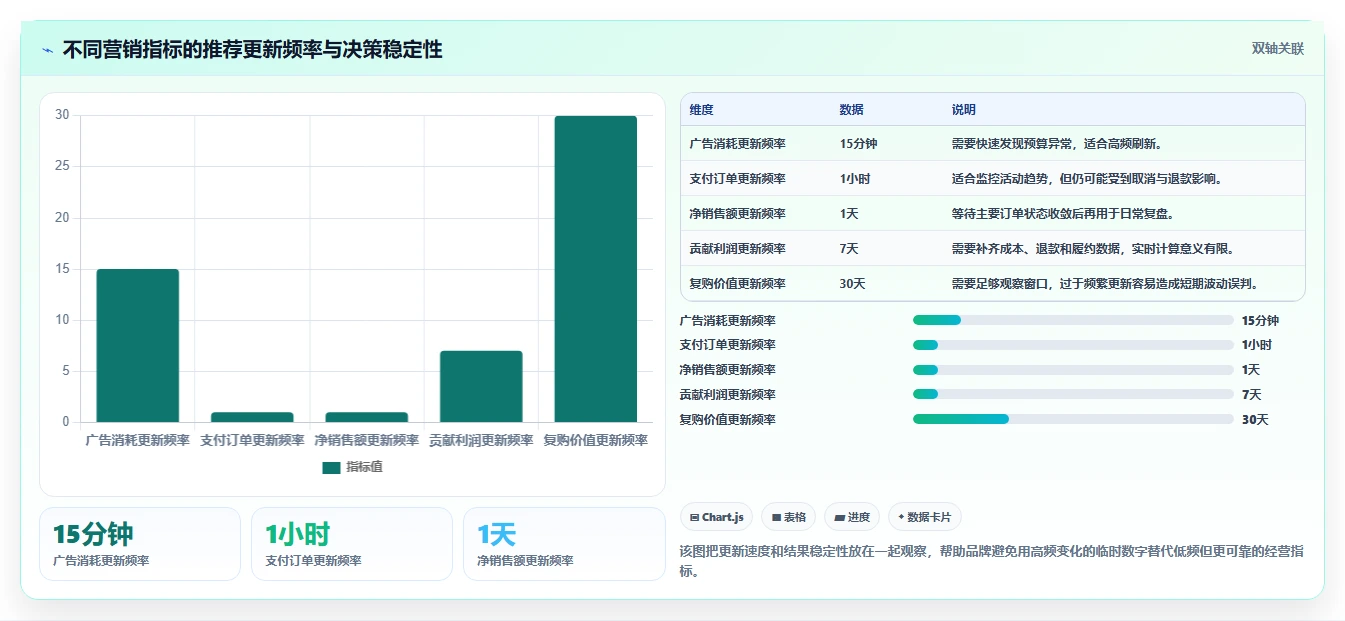This screenshot has width=1345, height=621.
Task: Click the 贡献利润更新频率 bar in the chart
Action: point(481,386)
